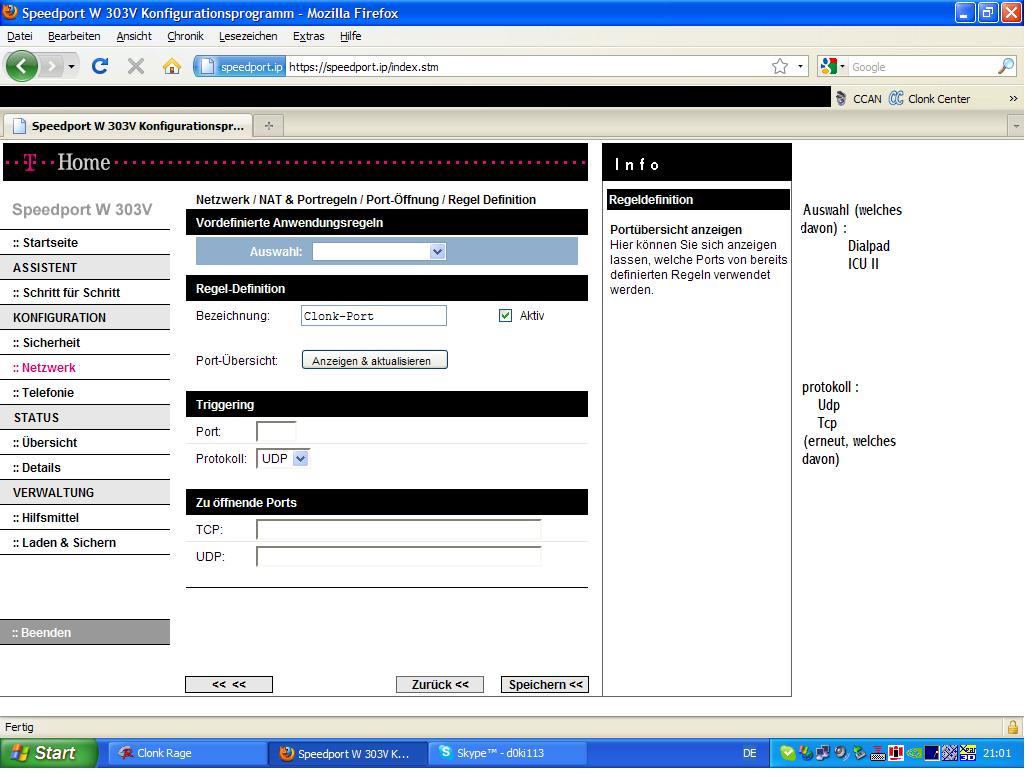Screen dimensions: 1032x777
Task: Click the taskbar clock 21:01
Action: [x=996, y=753]
